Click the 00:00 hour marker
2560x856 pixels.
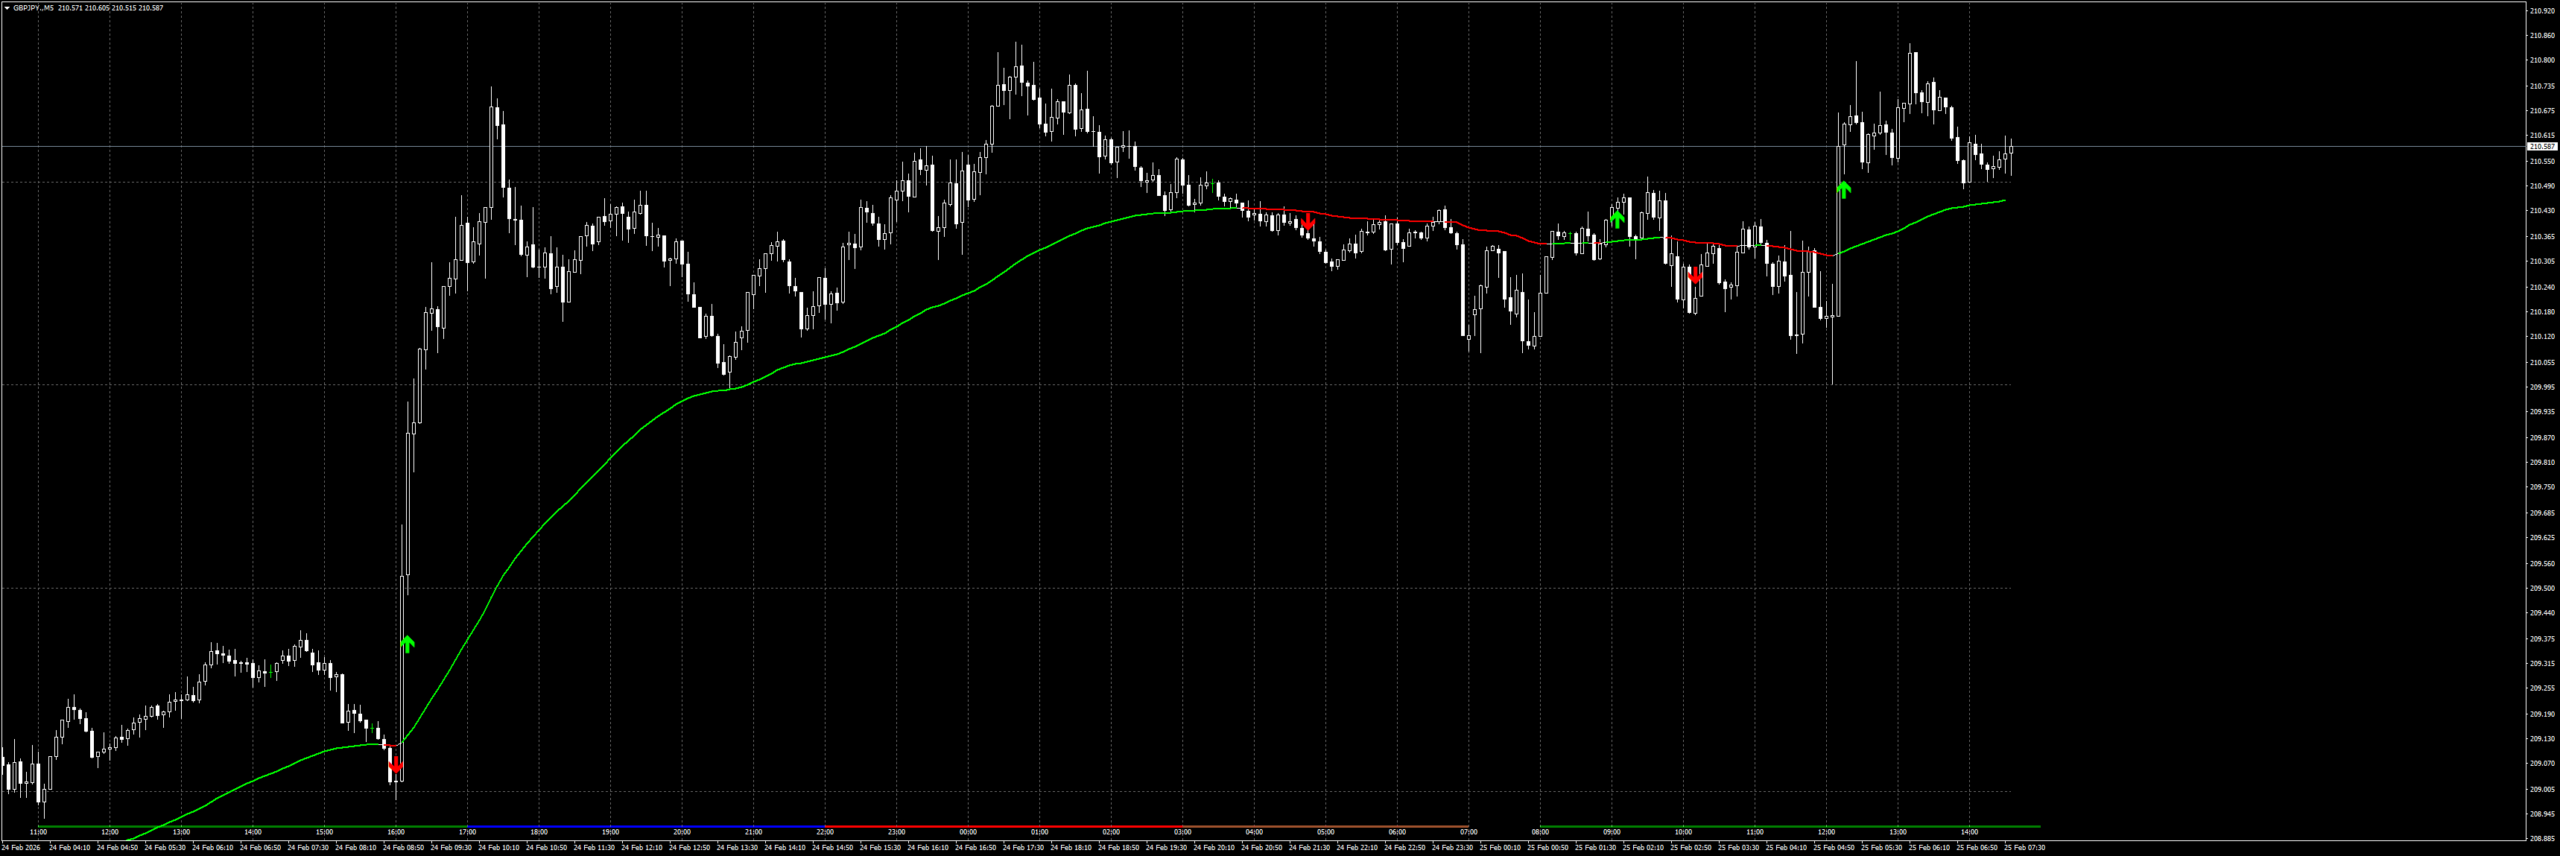point(968,832)
